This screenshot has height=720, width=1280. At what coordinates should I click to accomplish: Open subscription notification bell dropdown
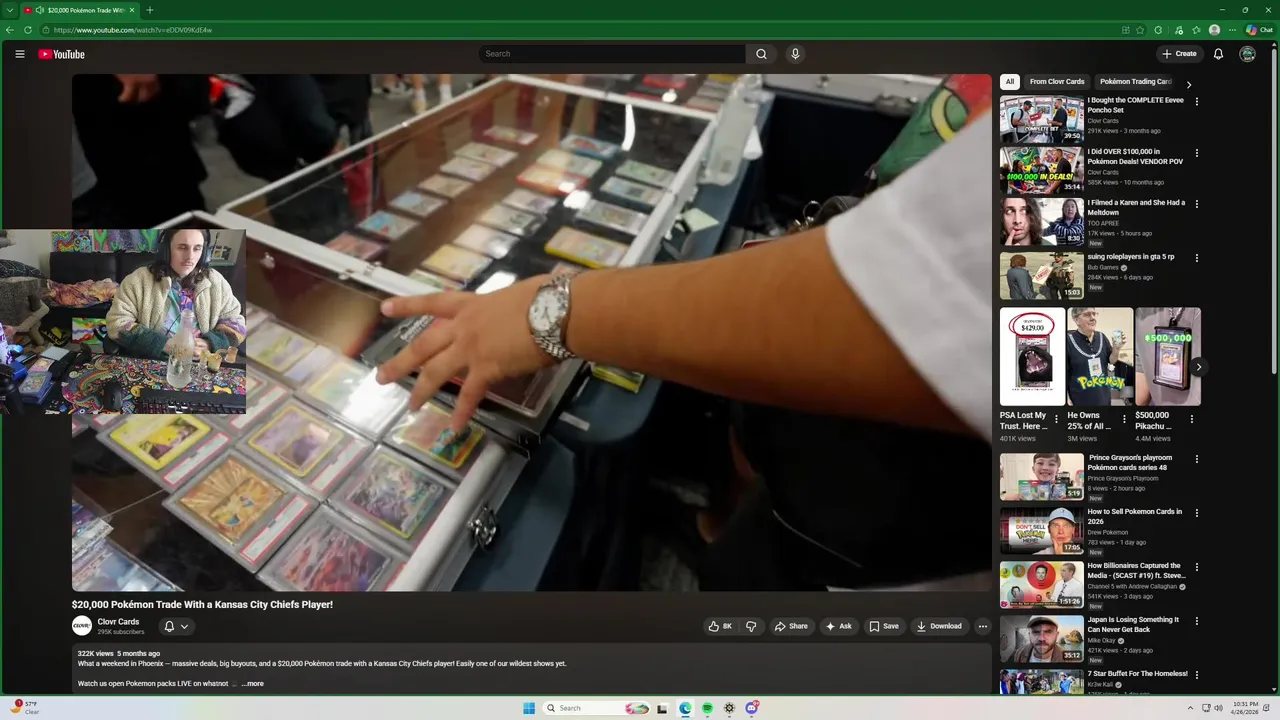coord(176,626)
